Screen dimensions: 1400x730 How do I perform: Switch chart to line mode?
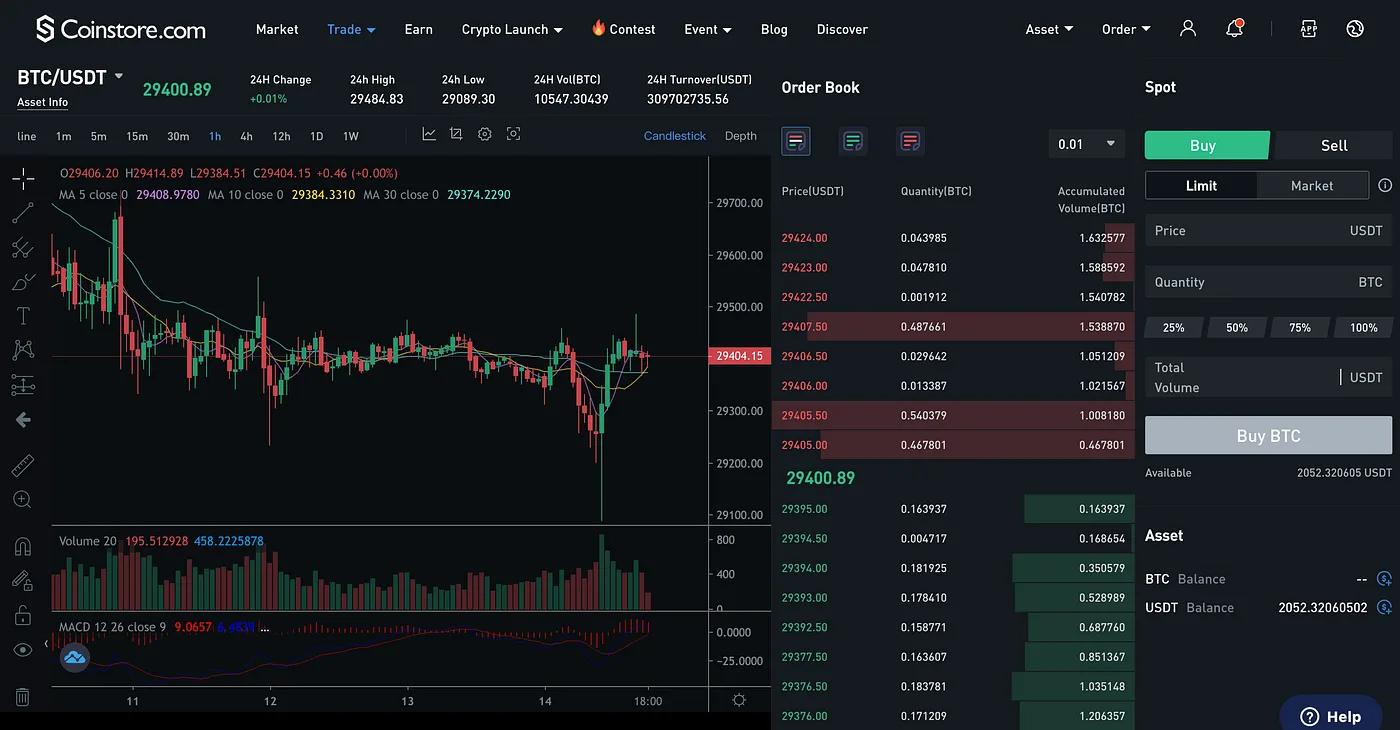(27, 136)
